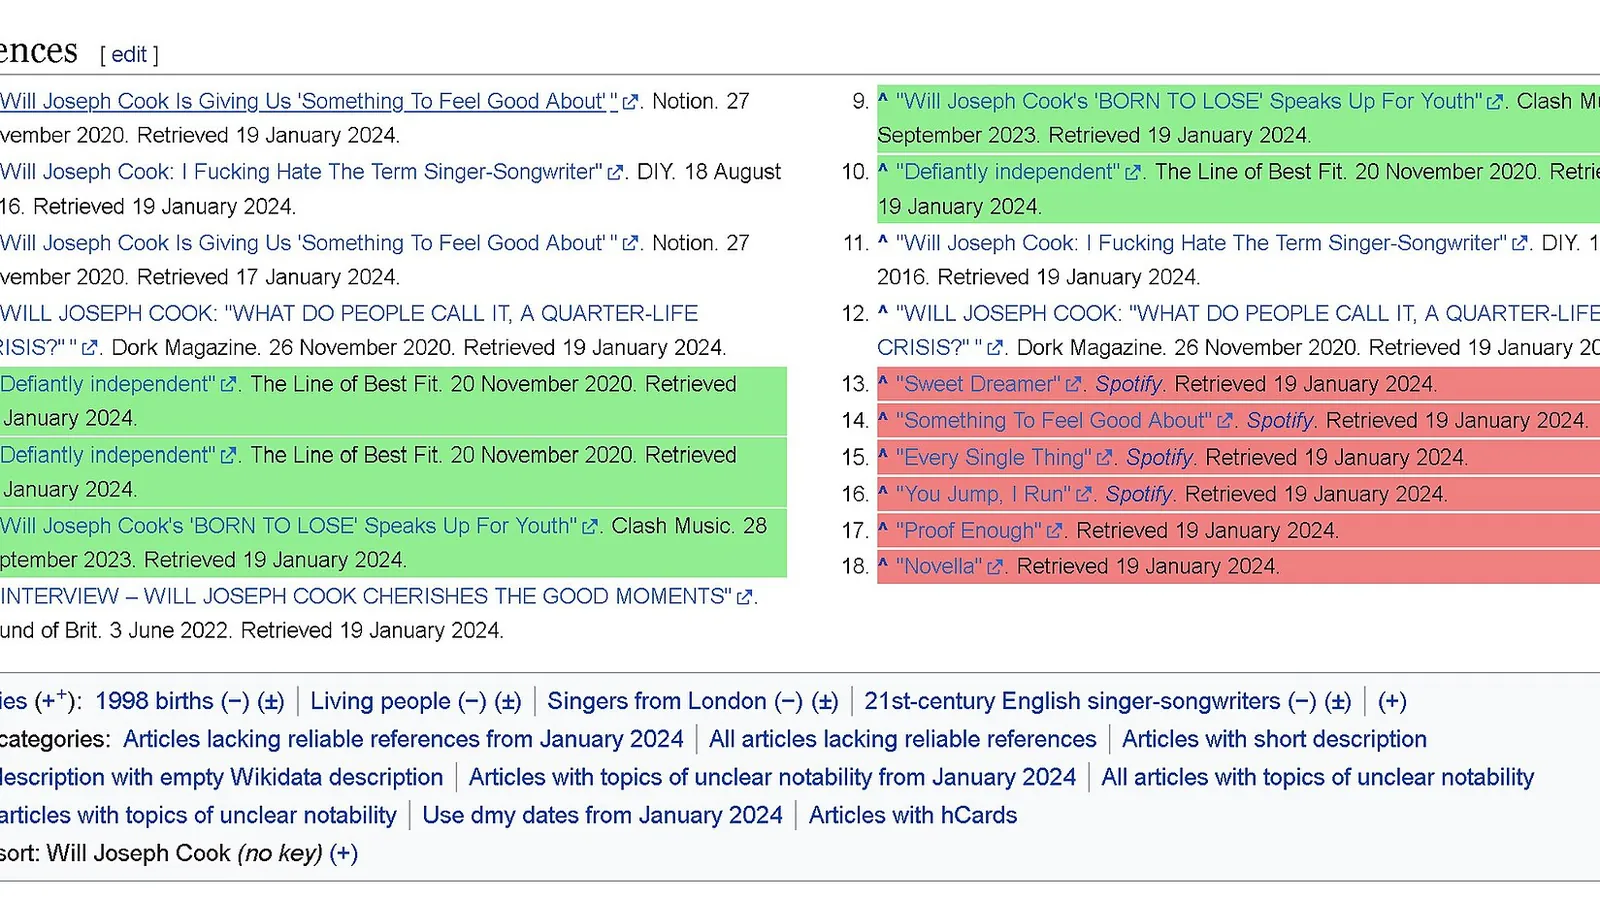Remove the "Living people" category using (−)
This screenshot has height=900, width=1600.
click(x=472, y=701)
